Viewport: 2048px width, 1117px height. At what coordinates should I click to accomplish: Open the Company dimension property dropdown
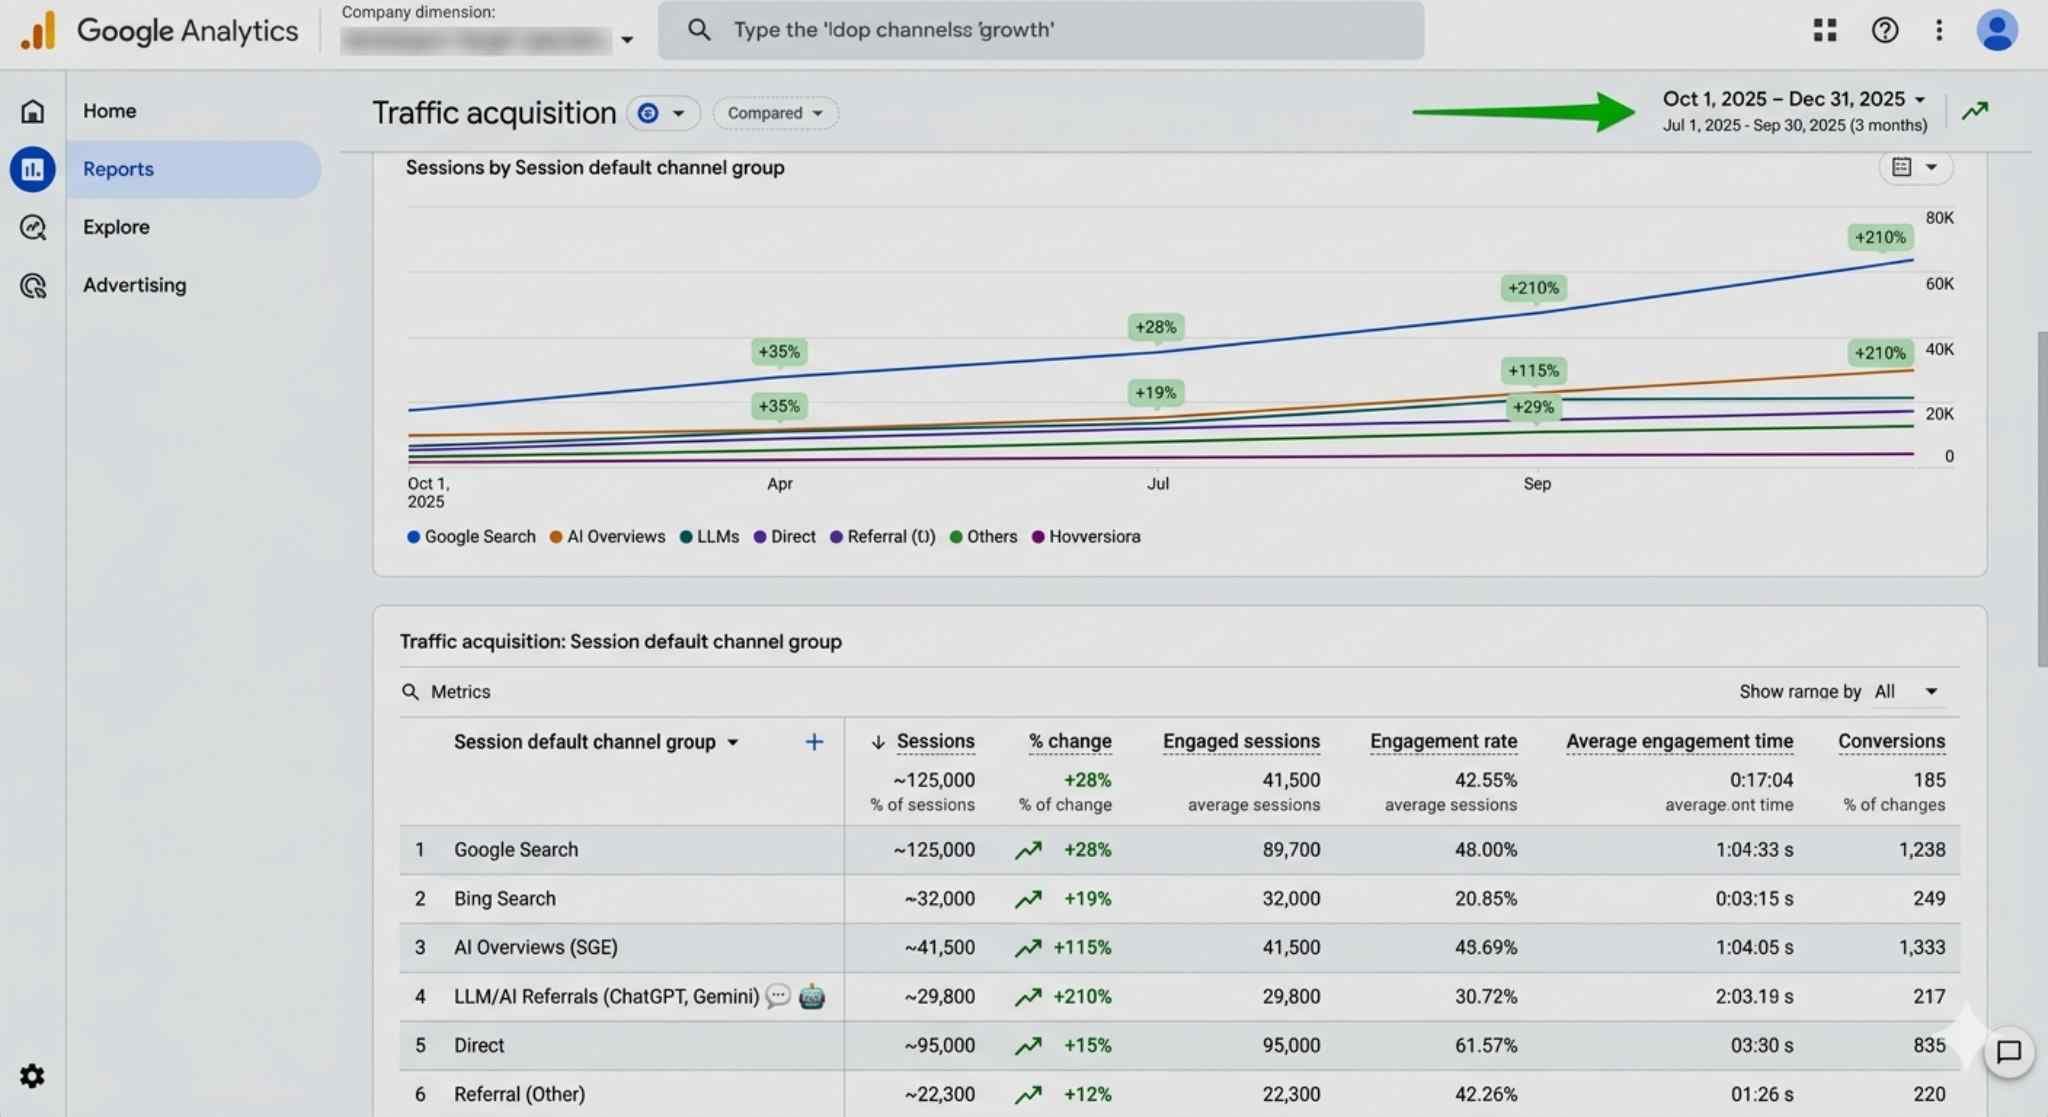pyautogui.click(x=487, y=40)
